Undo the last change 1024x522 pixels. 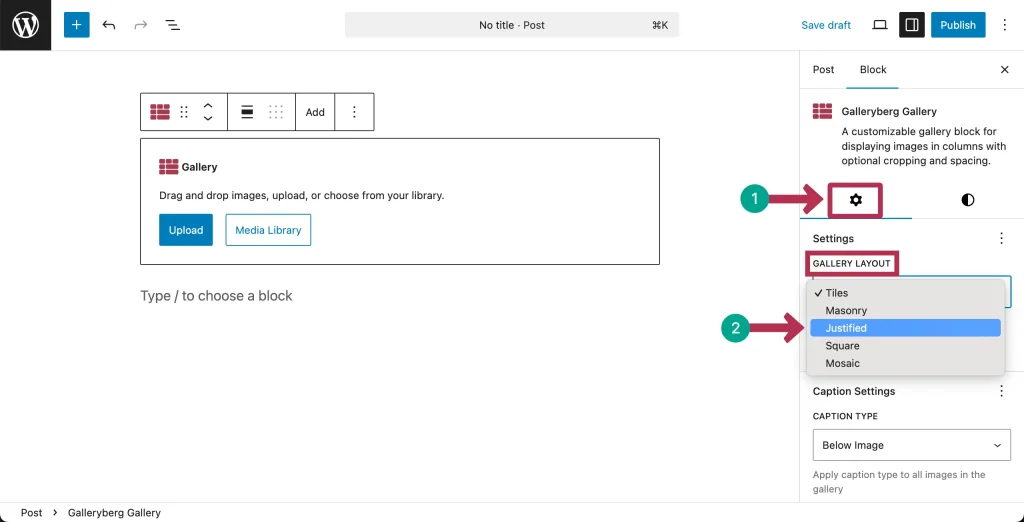(109, 25)
